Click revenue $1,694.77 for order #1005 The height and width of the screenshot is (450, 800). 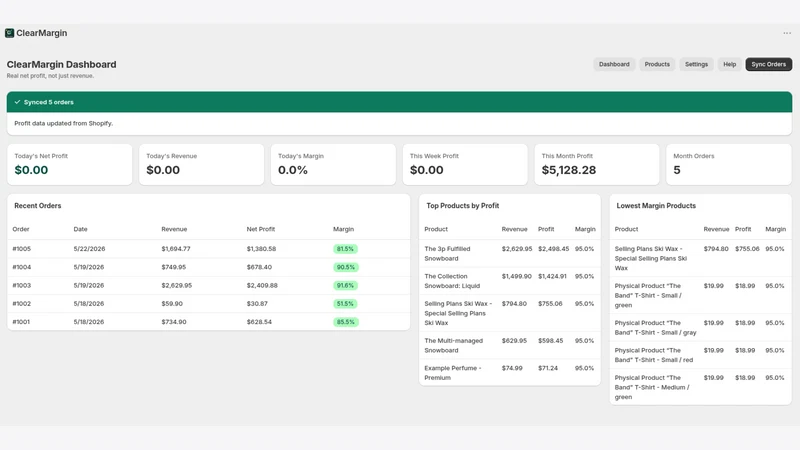[x=176, y=249]
